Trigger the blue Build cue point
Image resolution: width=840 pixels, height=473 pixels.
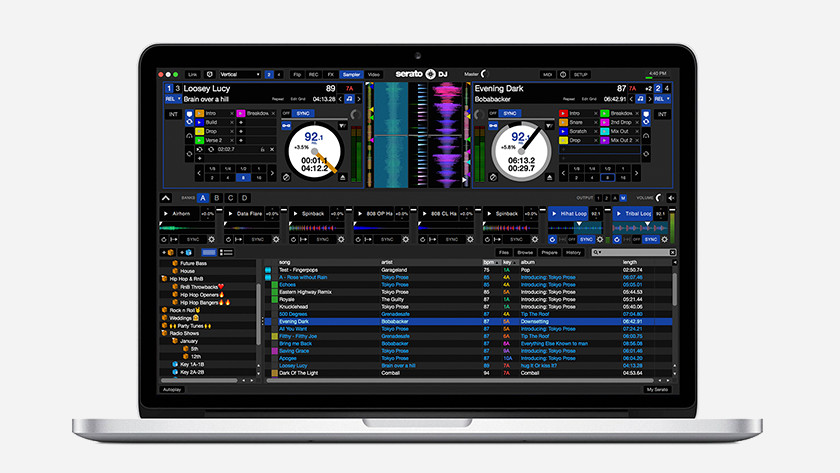(x=200, y=122)
